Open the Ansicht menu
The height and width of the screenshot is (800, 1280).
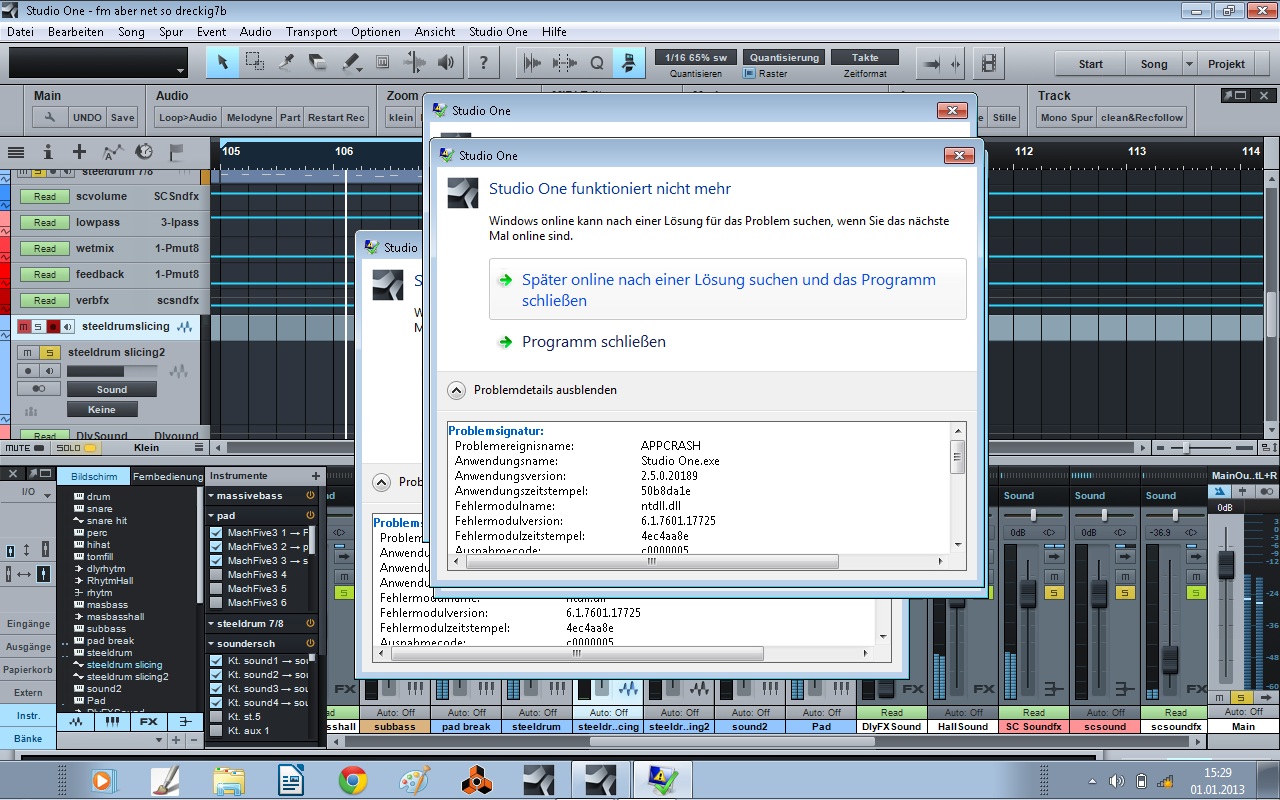[x=435, y=32]
